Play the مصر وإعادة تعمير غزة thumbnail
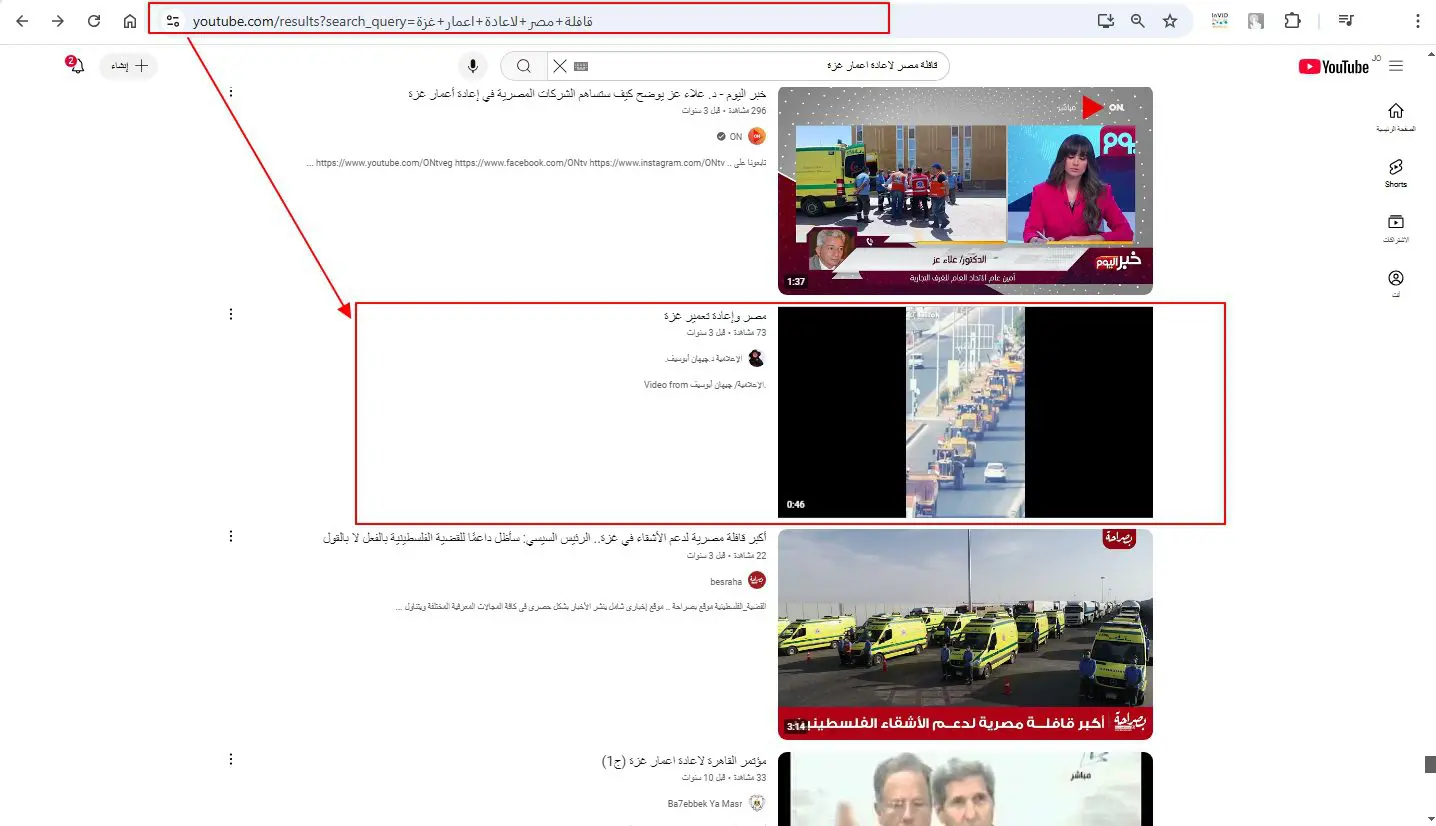 click(965, 412)
